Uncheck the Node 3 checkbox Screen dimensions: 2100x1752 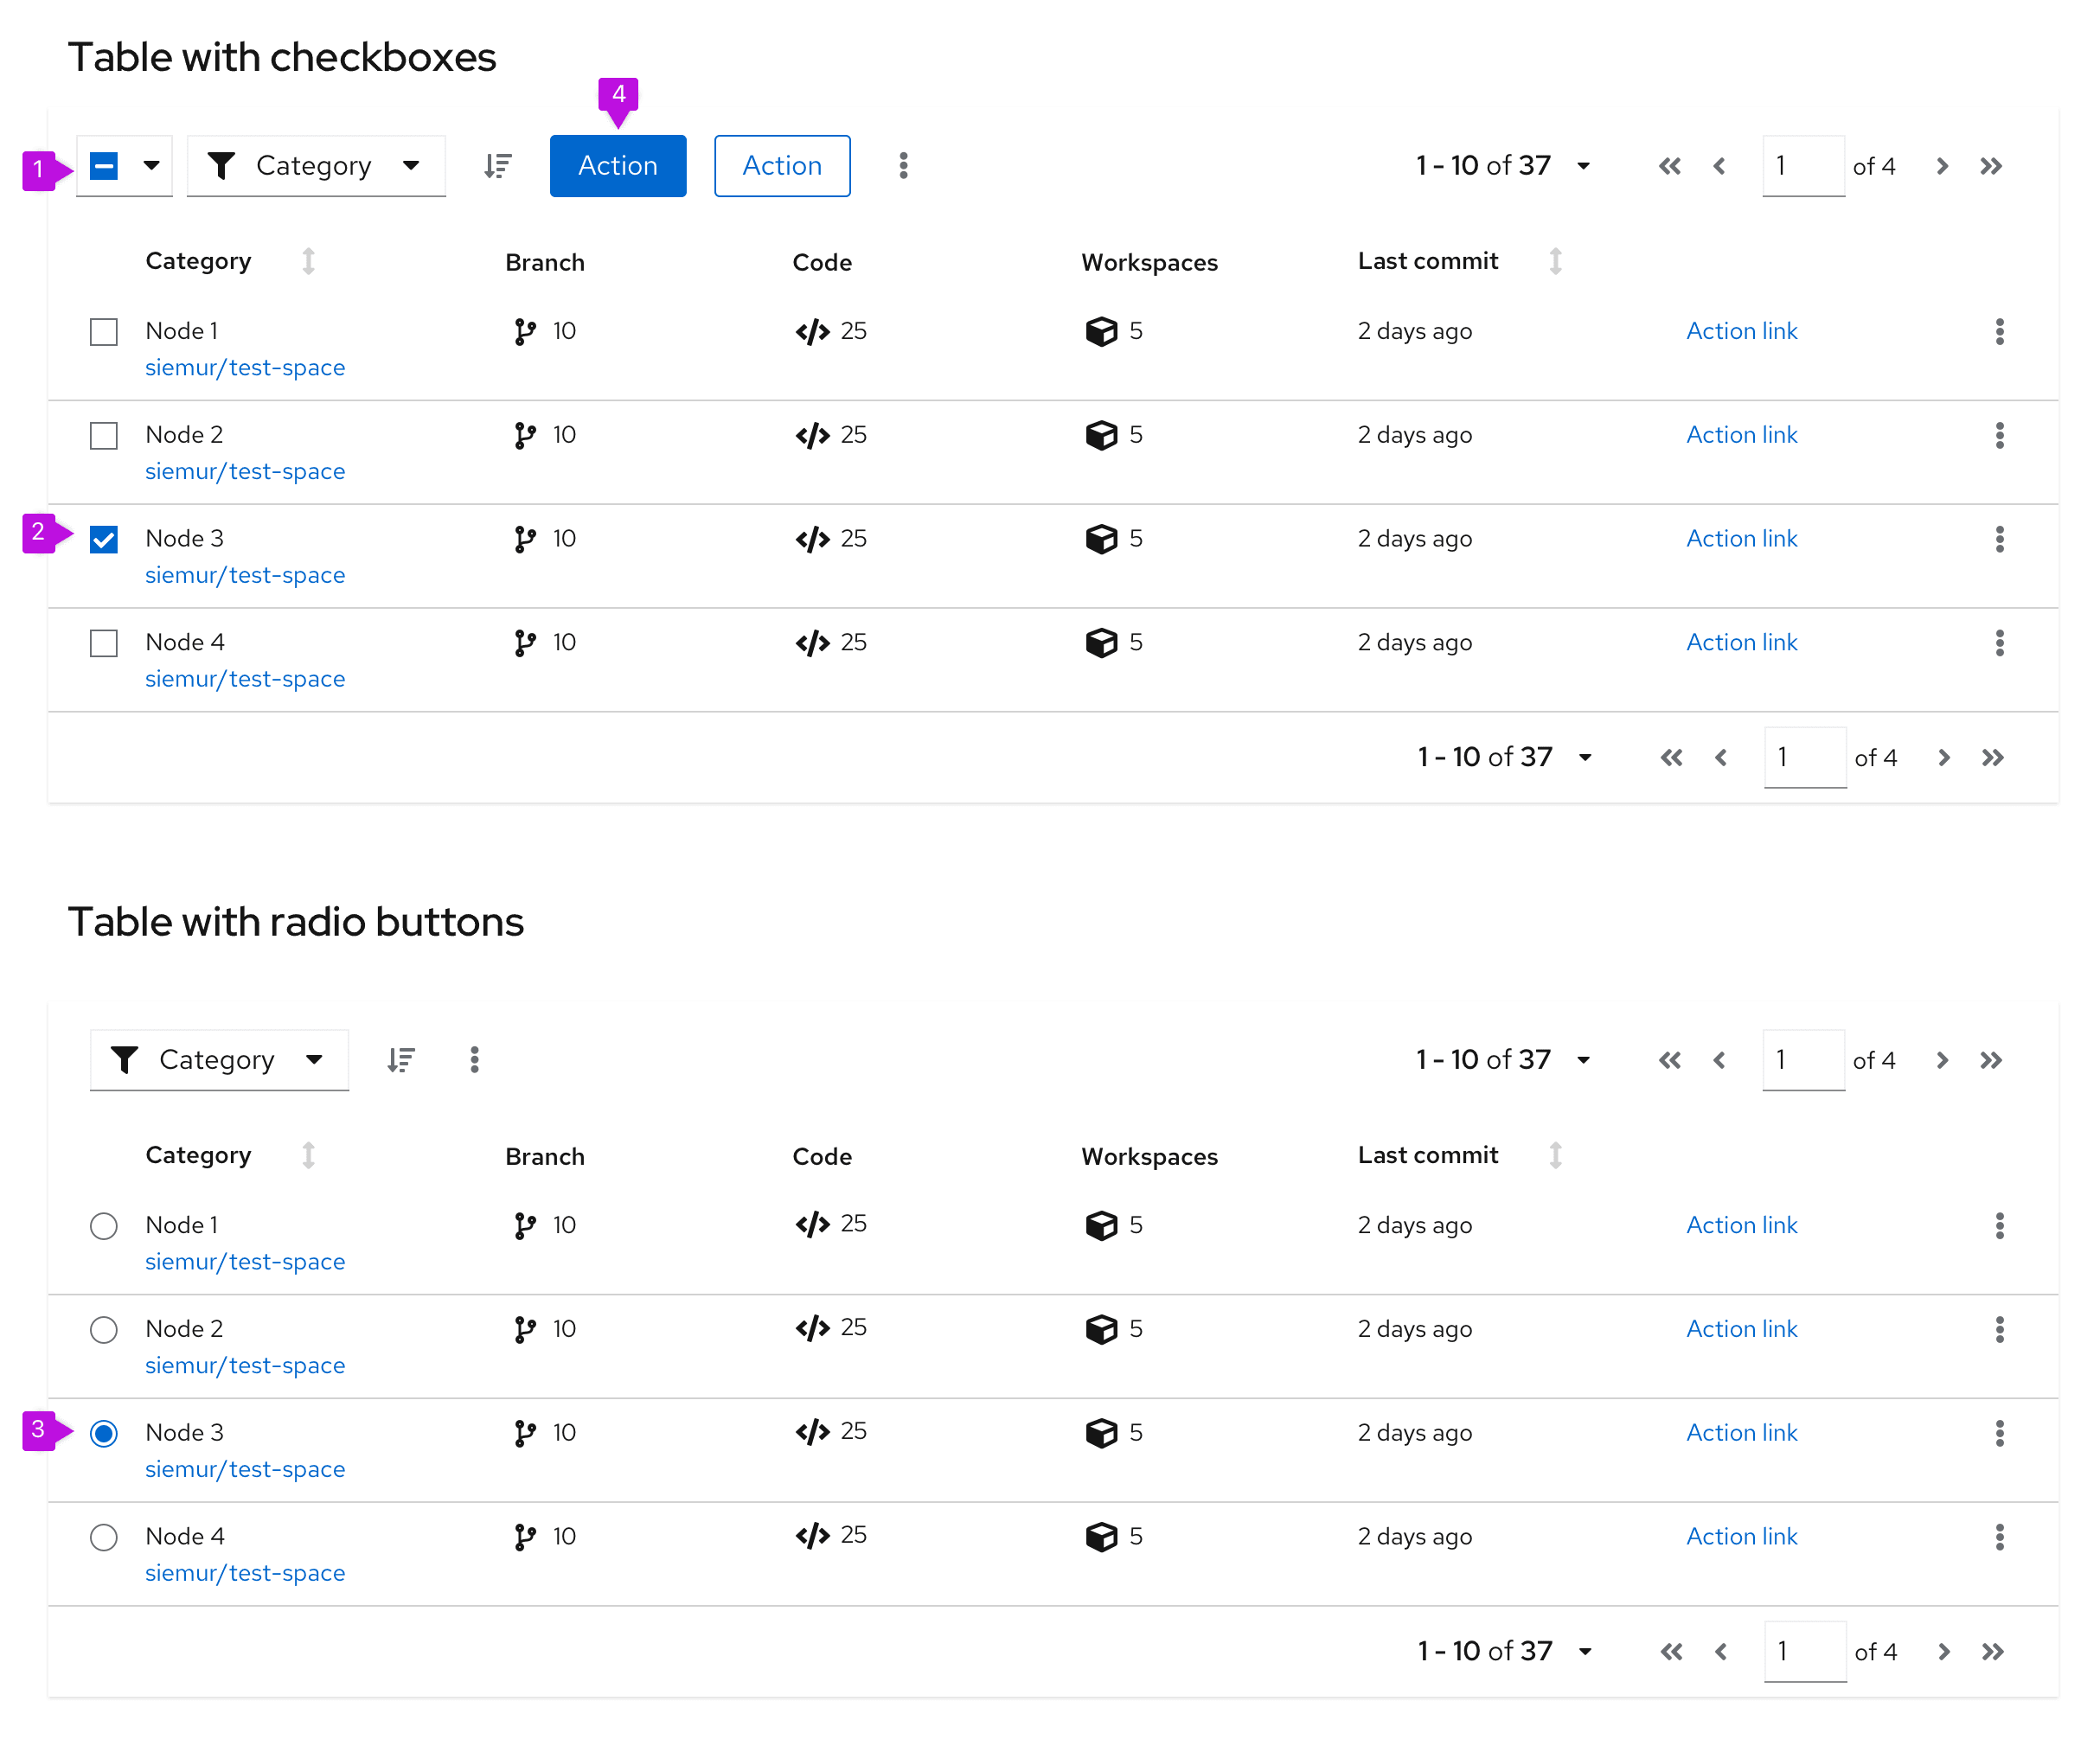click(x=104, y=539)
